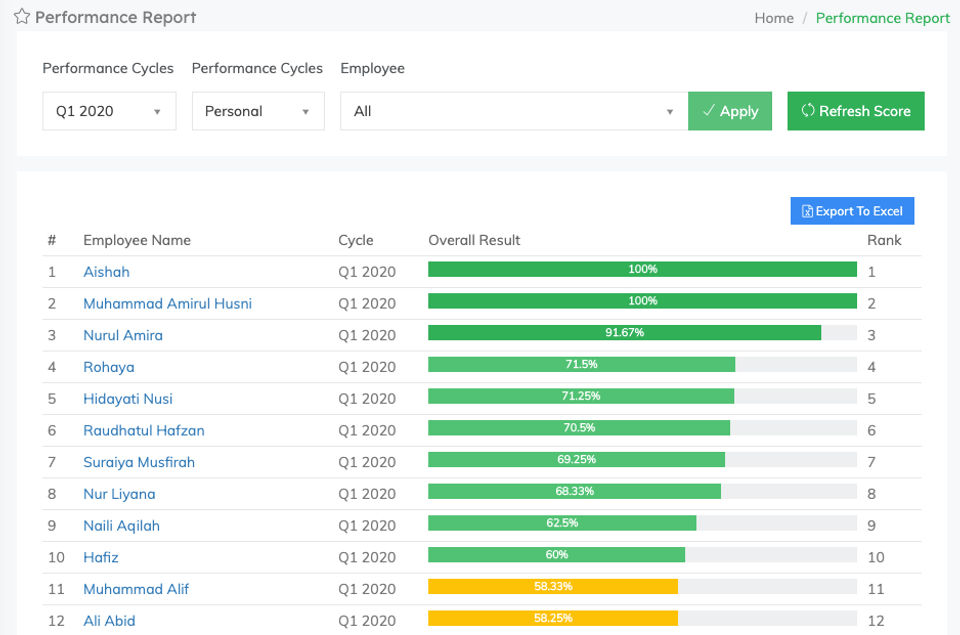Select Raudhatul Hafzan employee link
Viewport: 960px width, 635px height.
[143, 431]
